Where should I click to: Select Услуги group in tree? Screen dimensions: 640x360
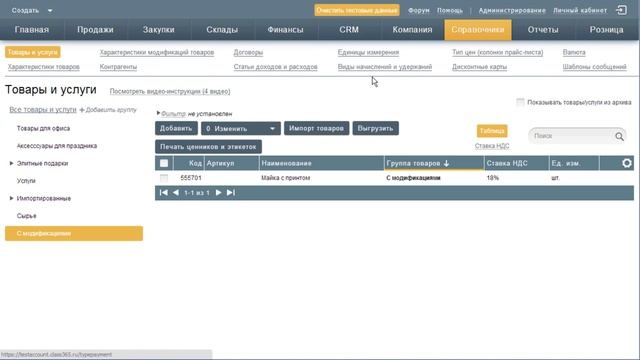click(26, 181)
